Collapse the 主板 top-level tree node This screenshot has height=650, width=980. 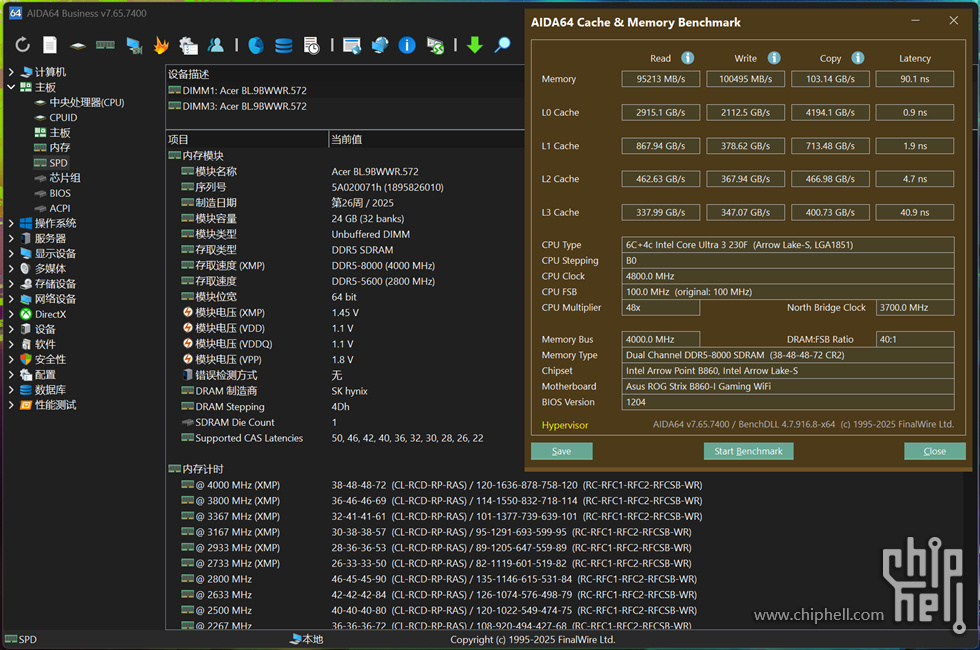pyautogui.click(x=11, y=87)
